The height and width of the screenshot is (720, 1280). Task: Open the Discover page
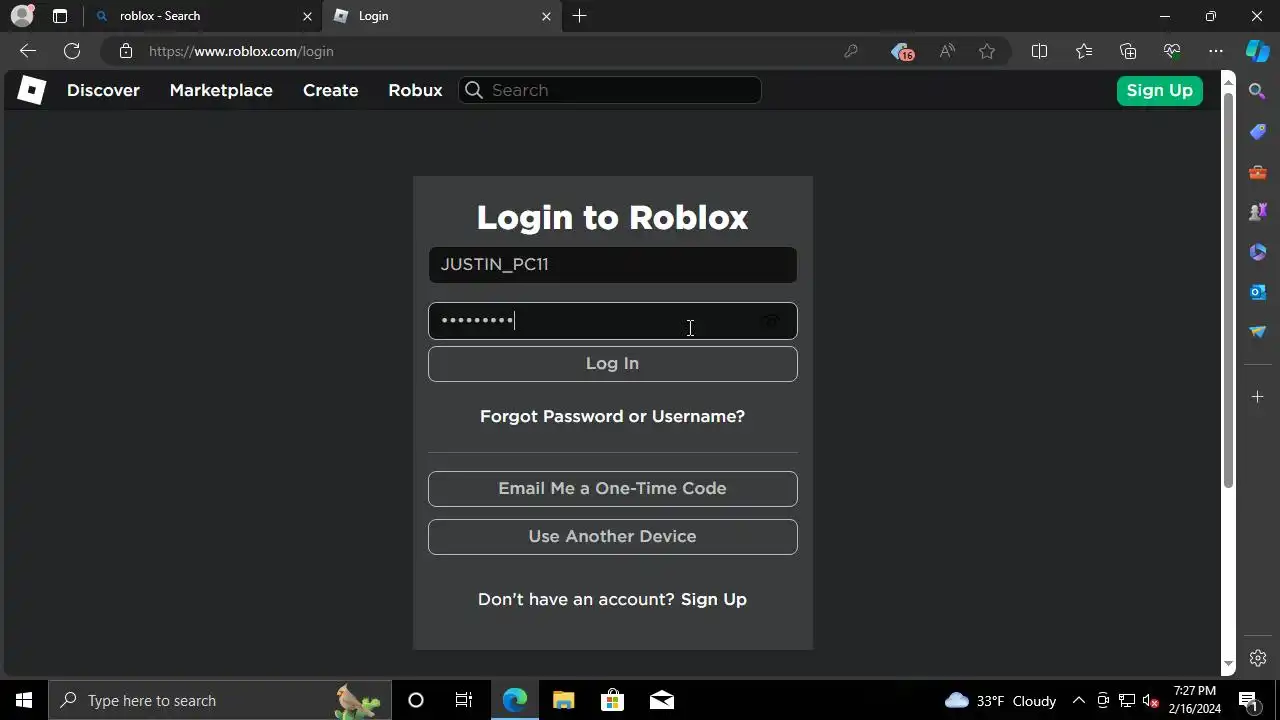(x=103, y=90)
